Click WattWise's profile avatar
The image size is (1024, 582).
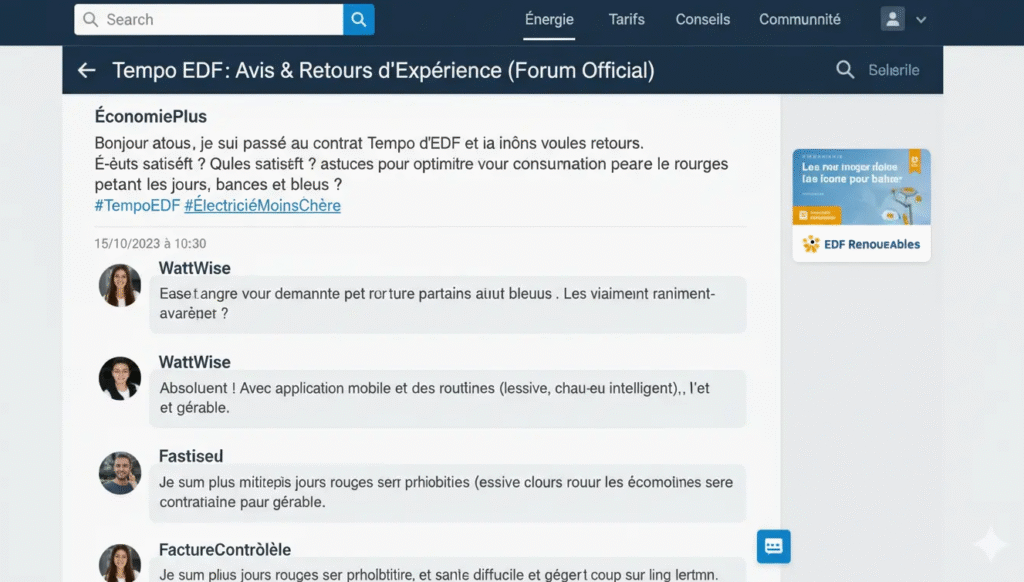tap(120, 286)
